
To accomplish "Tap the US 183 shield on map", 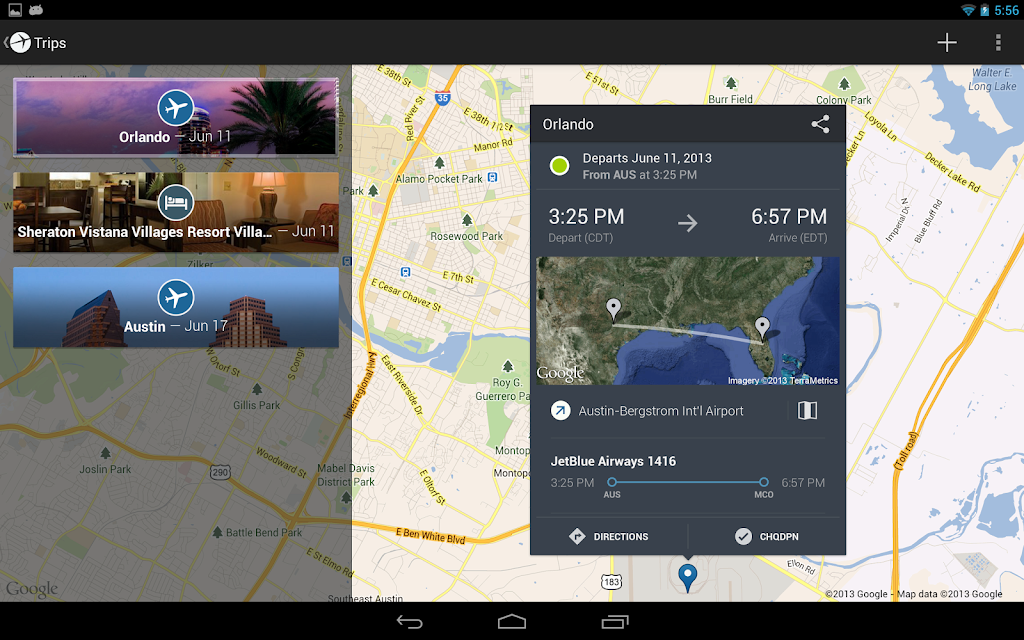I will point(611,582).
